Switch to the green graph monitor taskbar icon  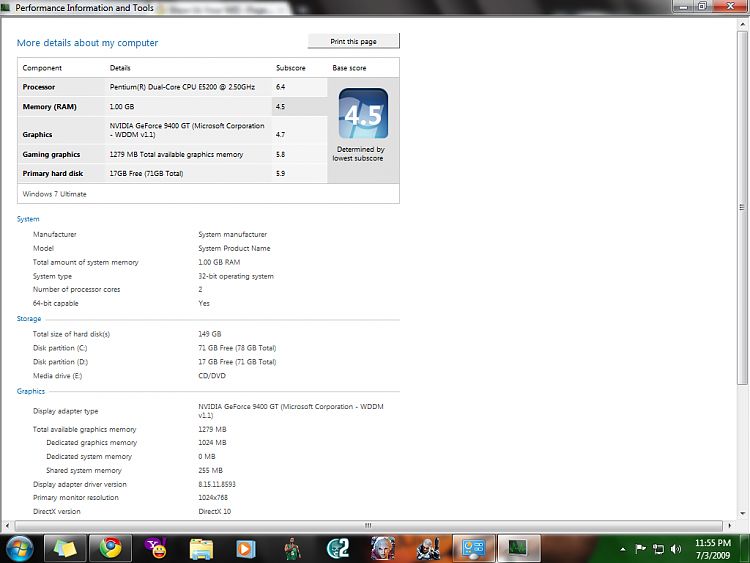click(519, 548)
